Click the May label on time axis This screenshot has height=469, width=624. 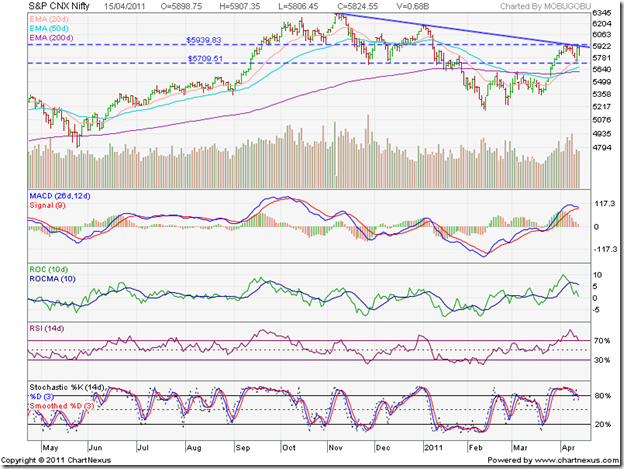50,448
